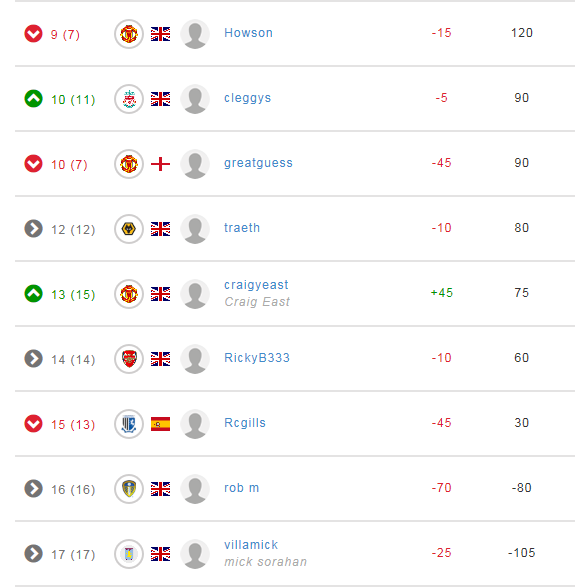The height and width of the screenshot is (588, 575).
Task: Click the red down arrow beside Howson
Action: point(33,34)
